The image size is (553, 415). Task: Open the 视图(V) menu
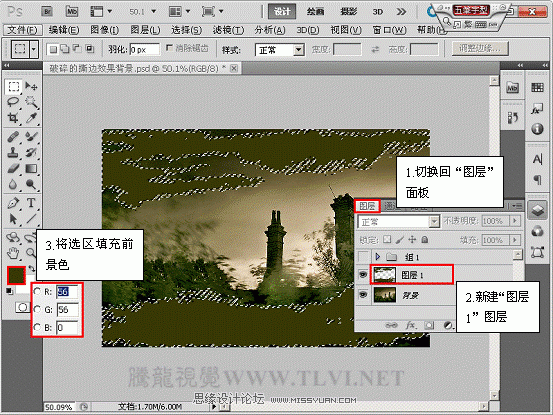tap(346, 30)
